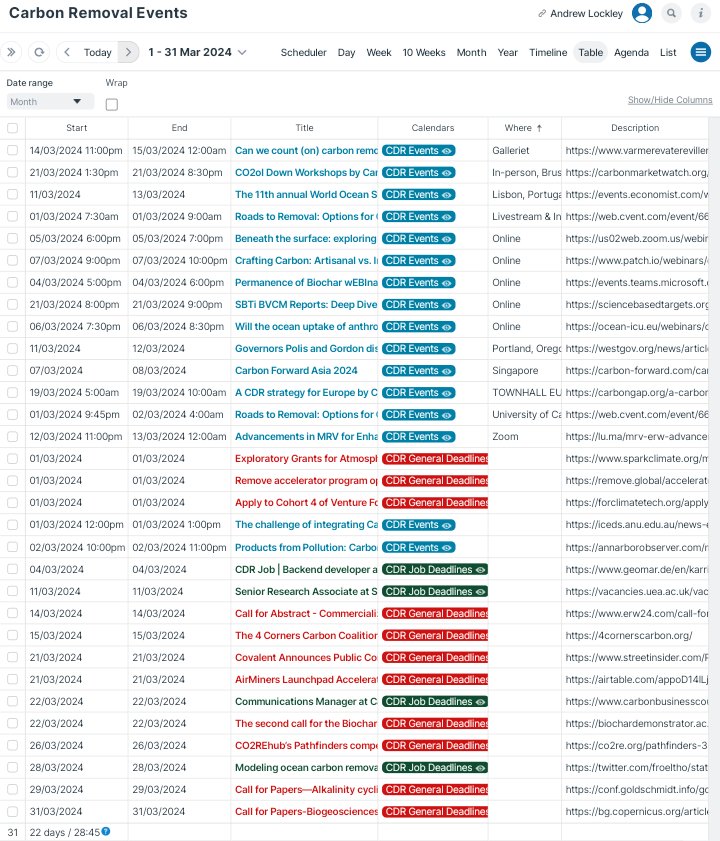Open the user profile avatar icon
Screen dimensions: 720x841
tap(642, 13)
